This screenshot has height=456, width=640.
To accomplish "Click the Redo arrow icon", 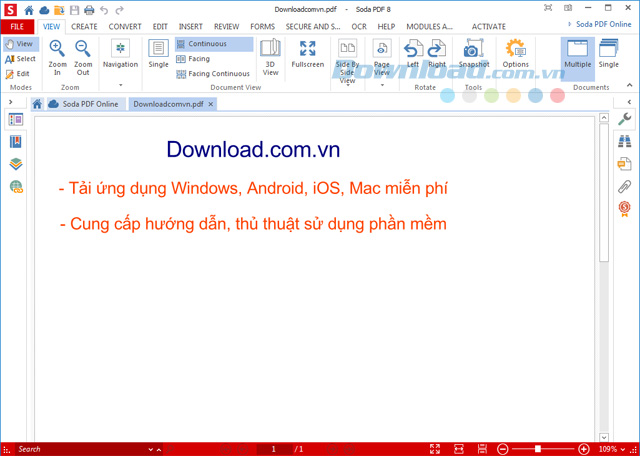I will click(x=119, y=9).
